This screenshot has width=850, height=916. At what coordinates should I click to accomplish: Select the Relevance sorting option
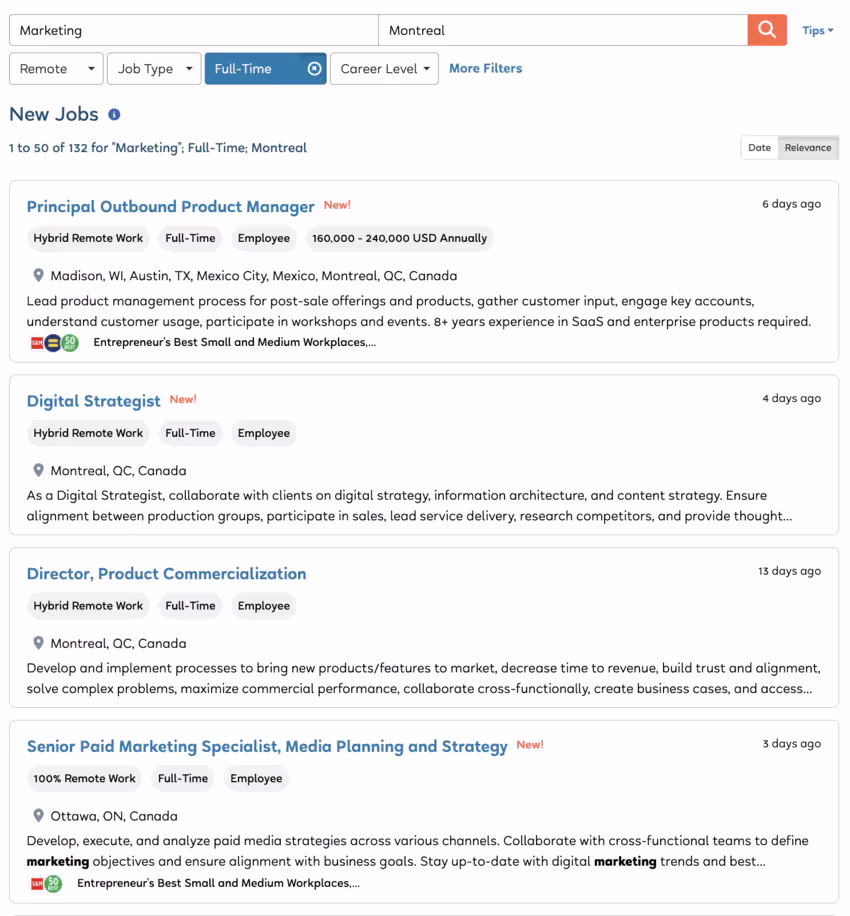coord(807,147)
